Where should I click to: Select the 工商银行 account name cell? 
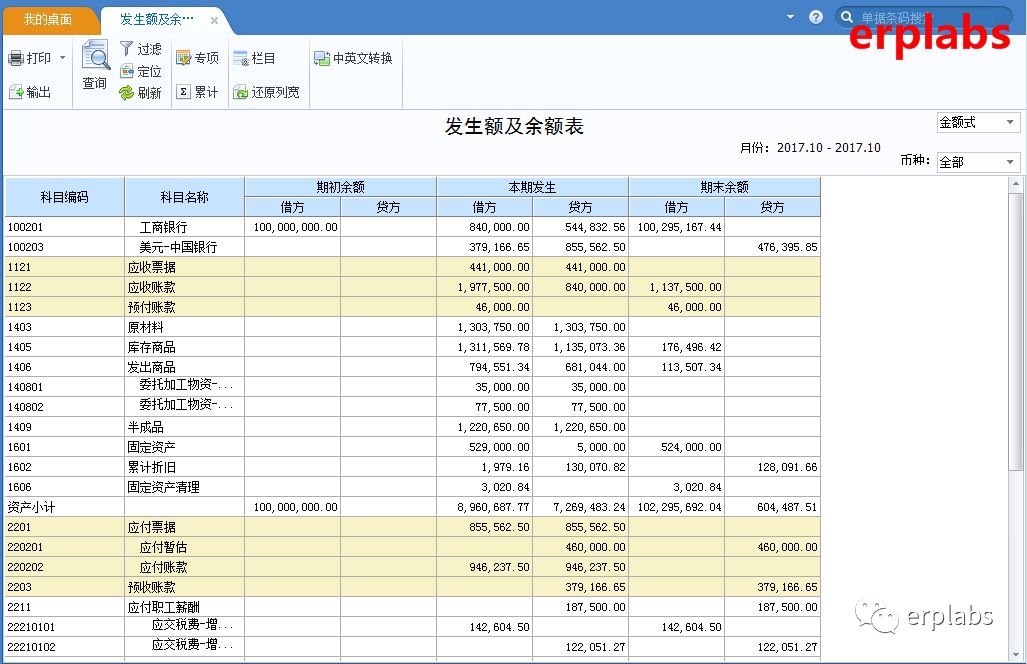coord(185,227)
